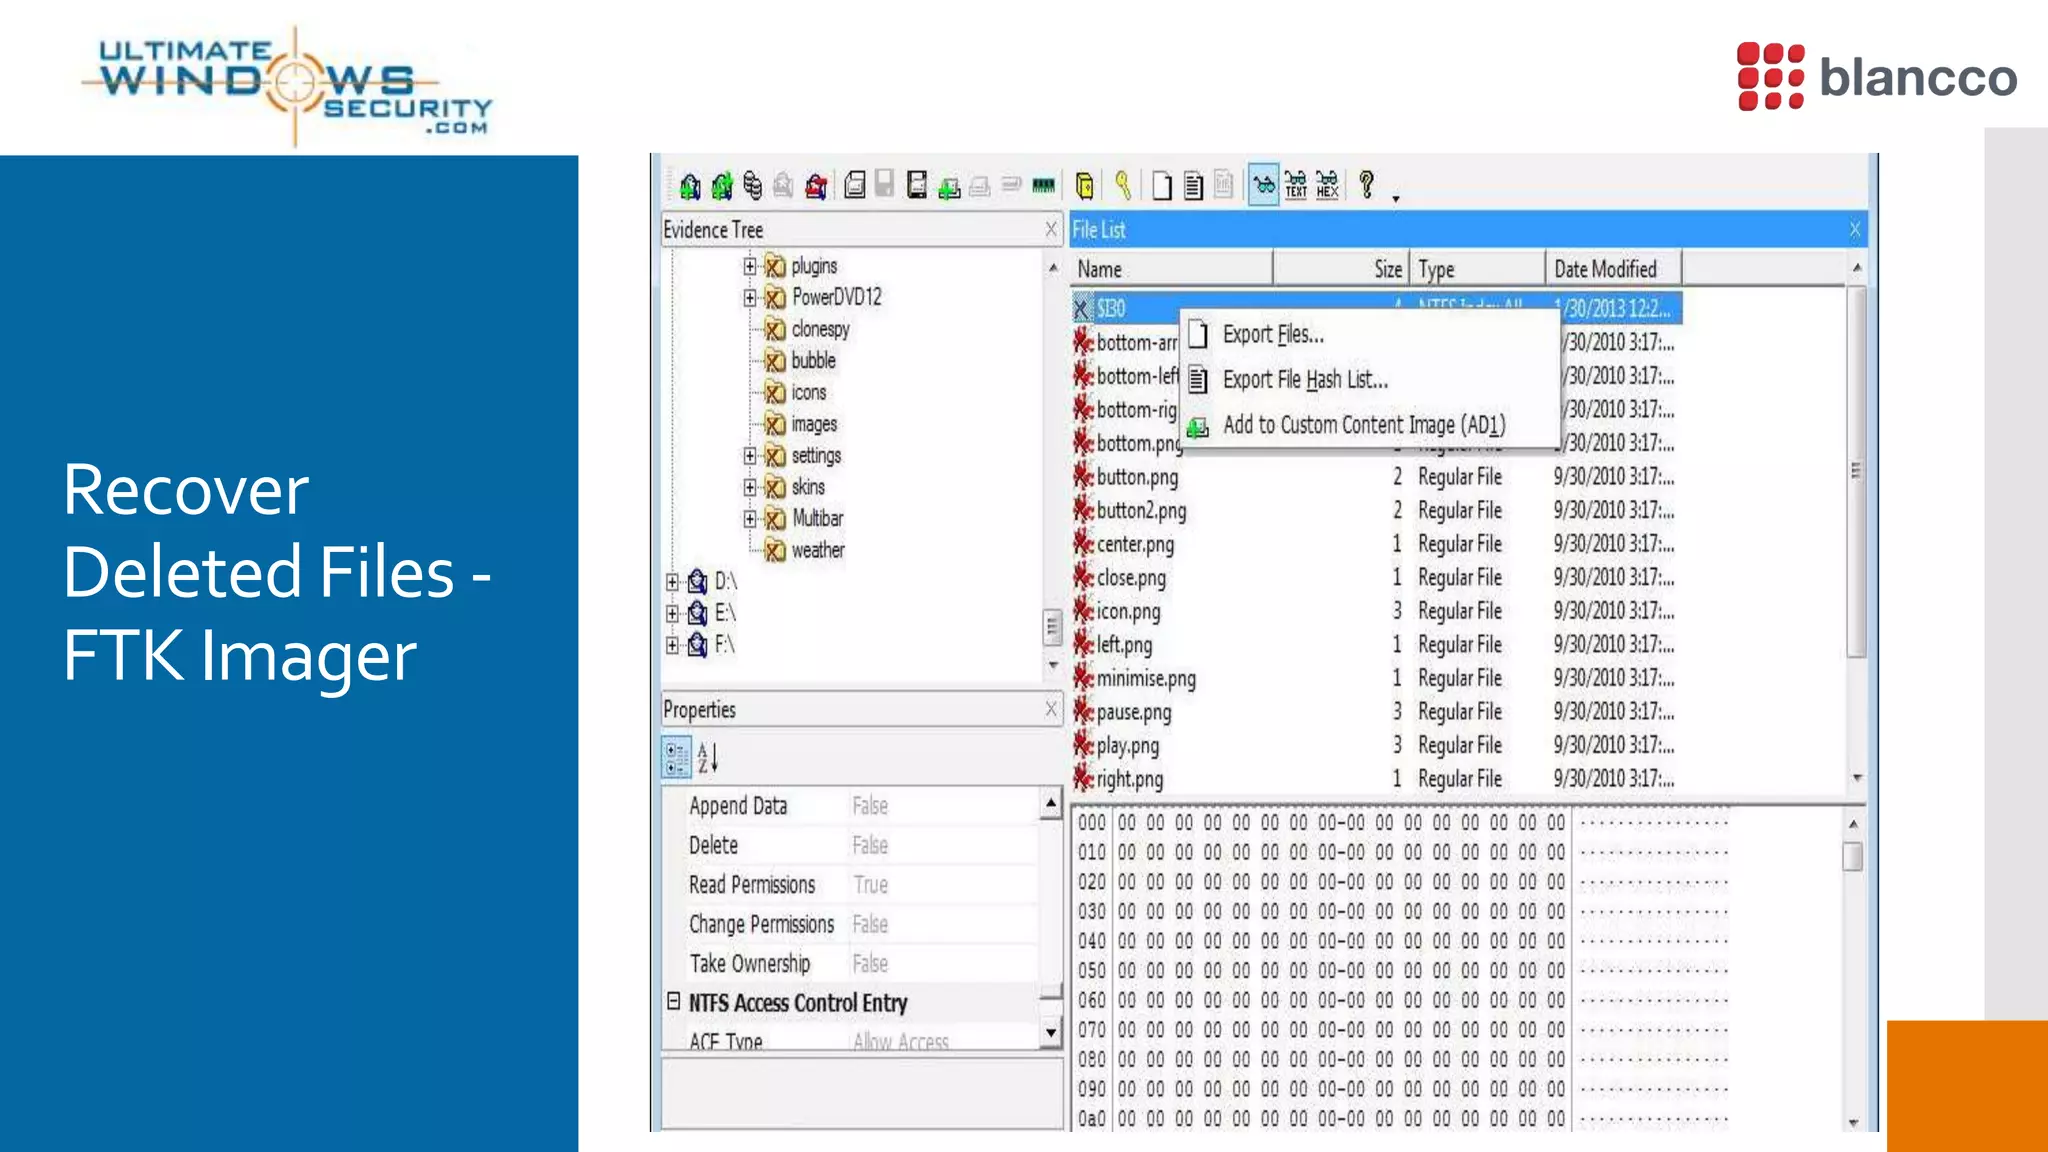Click the File List vertical scrollbar thumb
This screenshot has height=1152, width=2048.
(x=1856, y=471)
